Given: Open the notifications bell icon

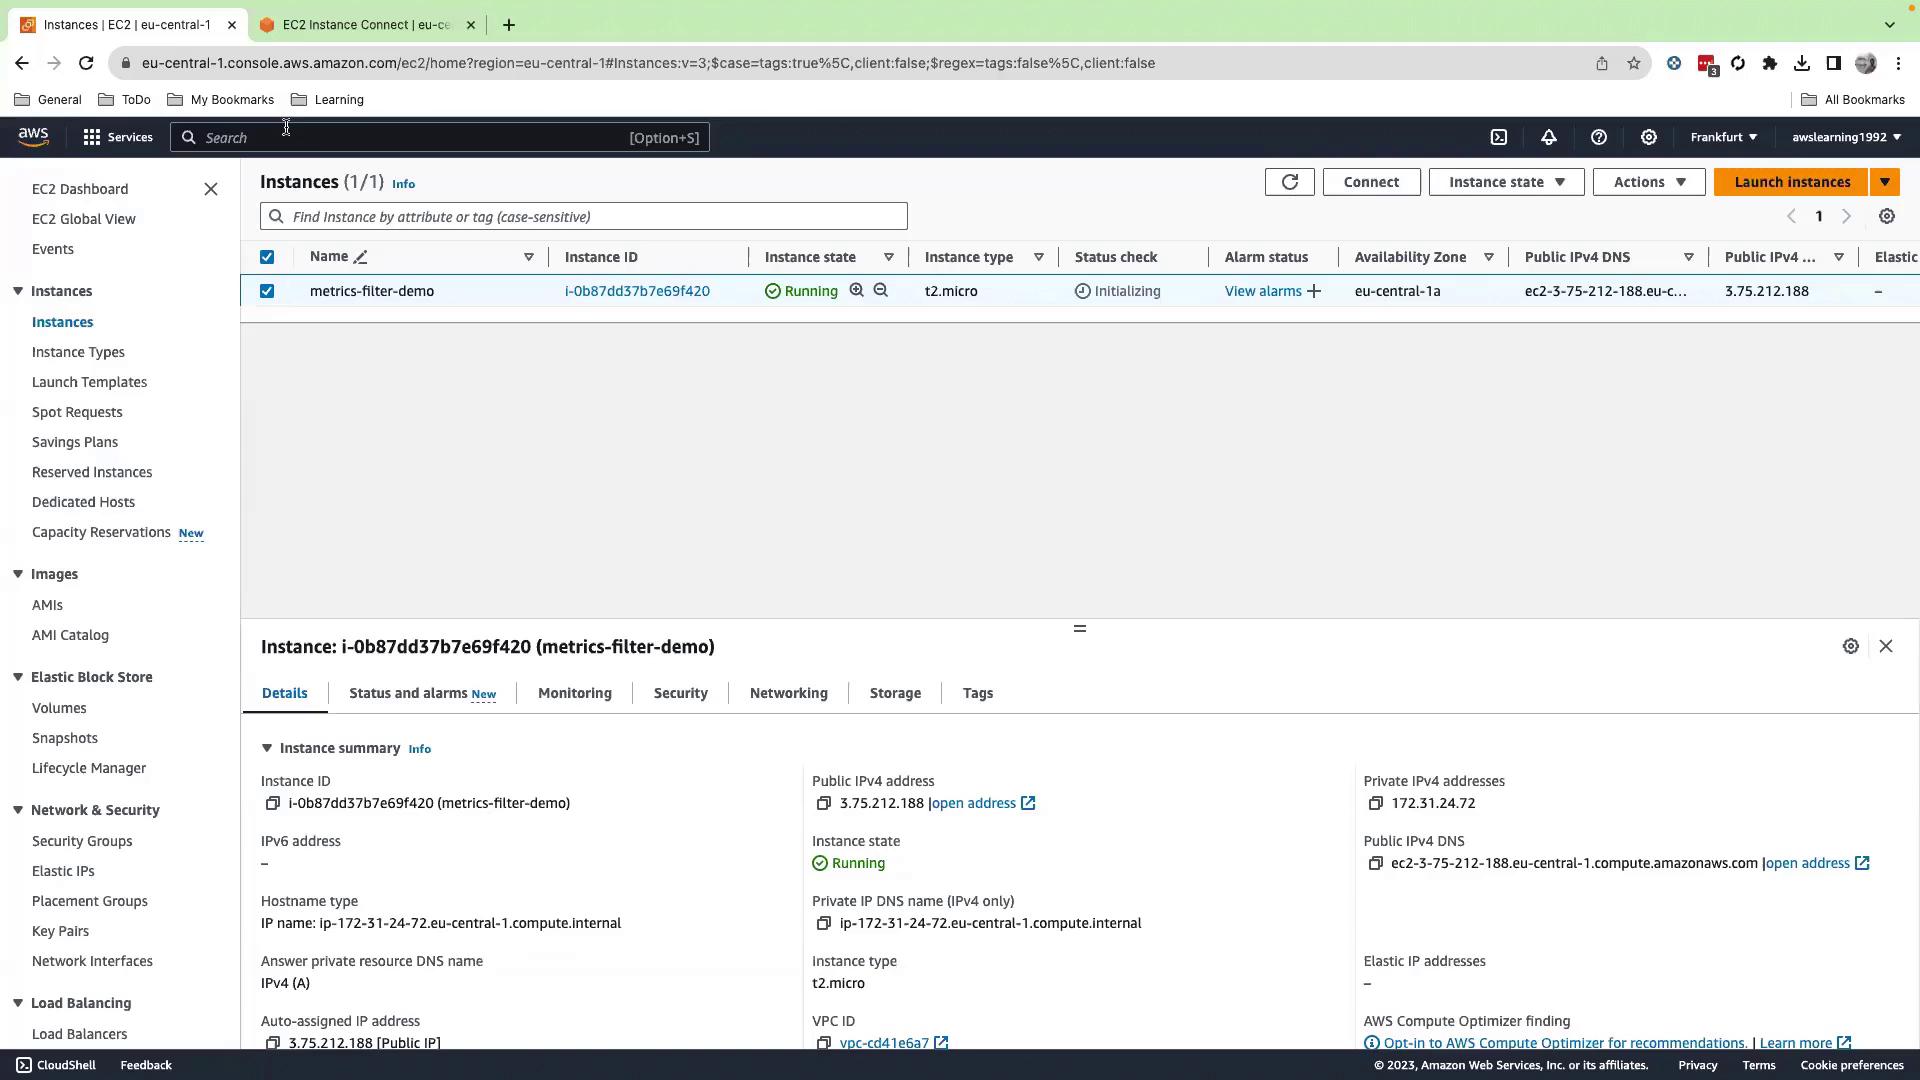Looking at the screenshot, I should click(1548, 137).
